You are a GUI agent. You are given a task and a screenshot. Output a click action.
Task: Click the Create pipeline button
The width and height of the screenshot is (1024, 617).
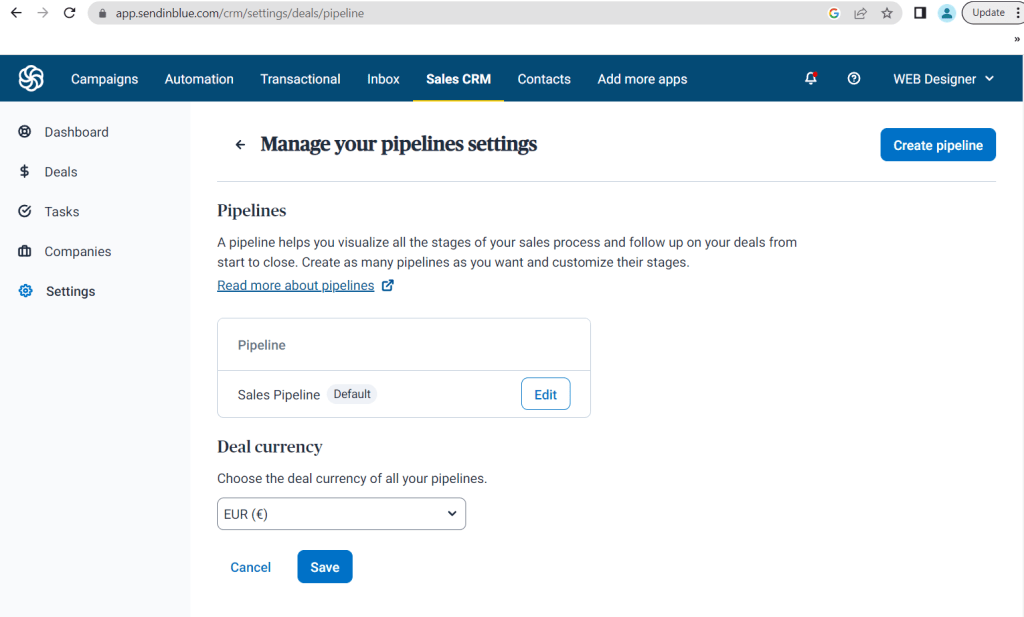coord(937,145)
